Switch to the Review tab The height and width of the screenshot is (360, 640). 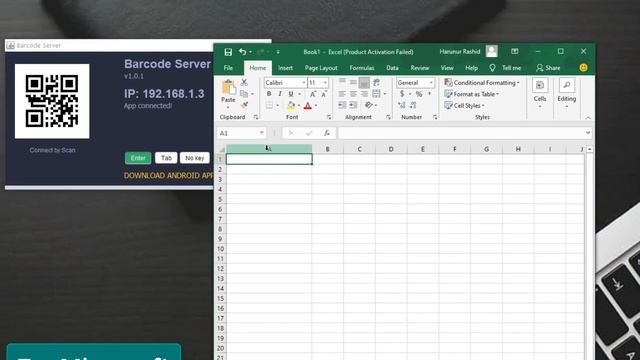pos(420,68)
